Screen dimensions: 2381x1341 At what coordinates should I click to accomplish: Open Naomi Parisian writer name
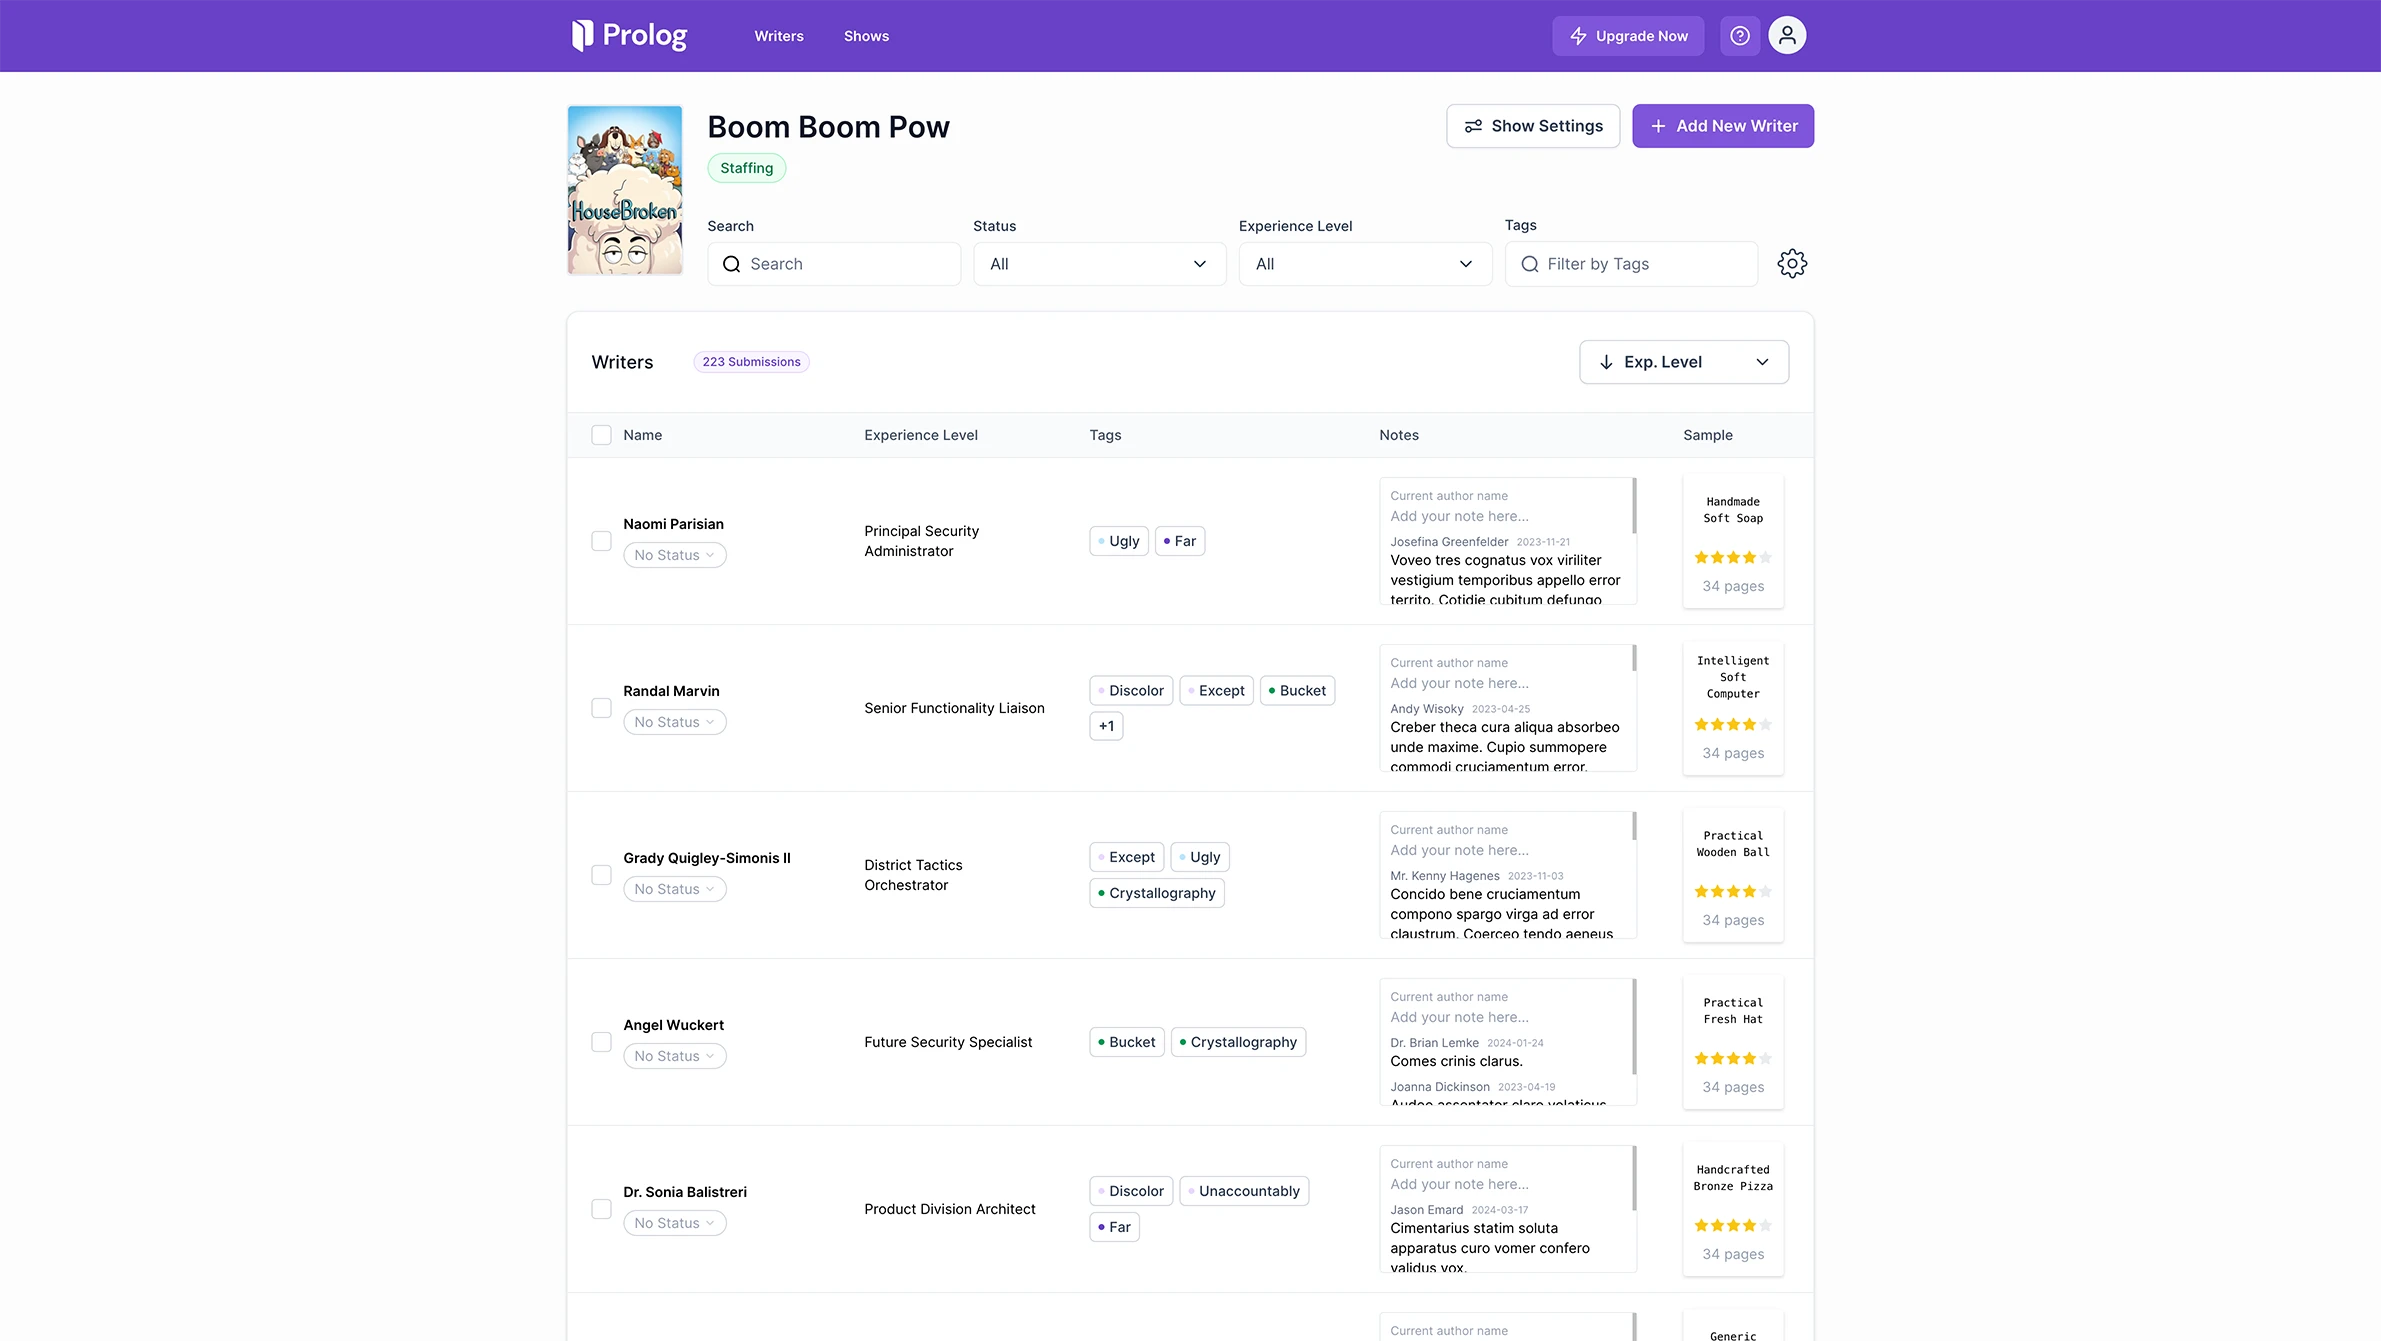(673, 524)
